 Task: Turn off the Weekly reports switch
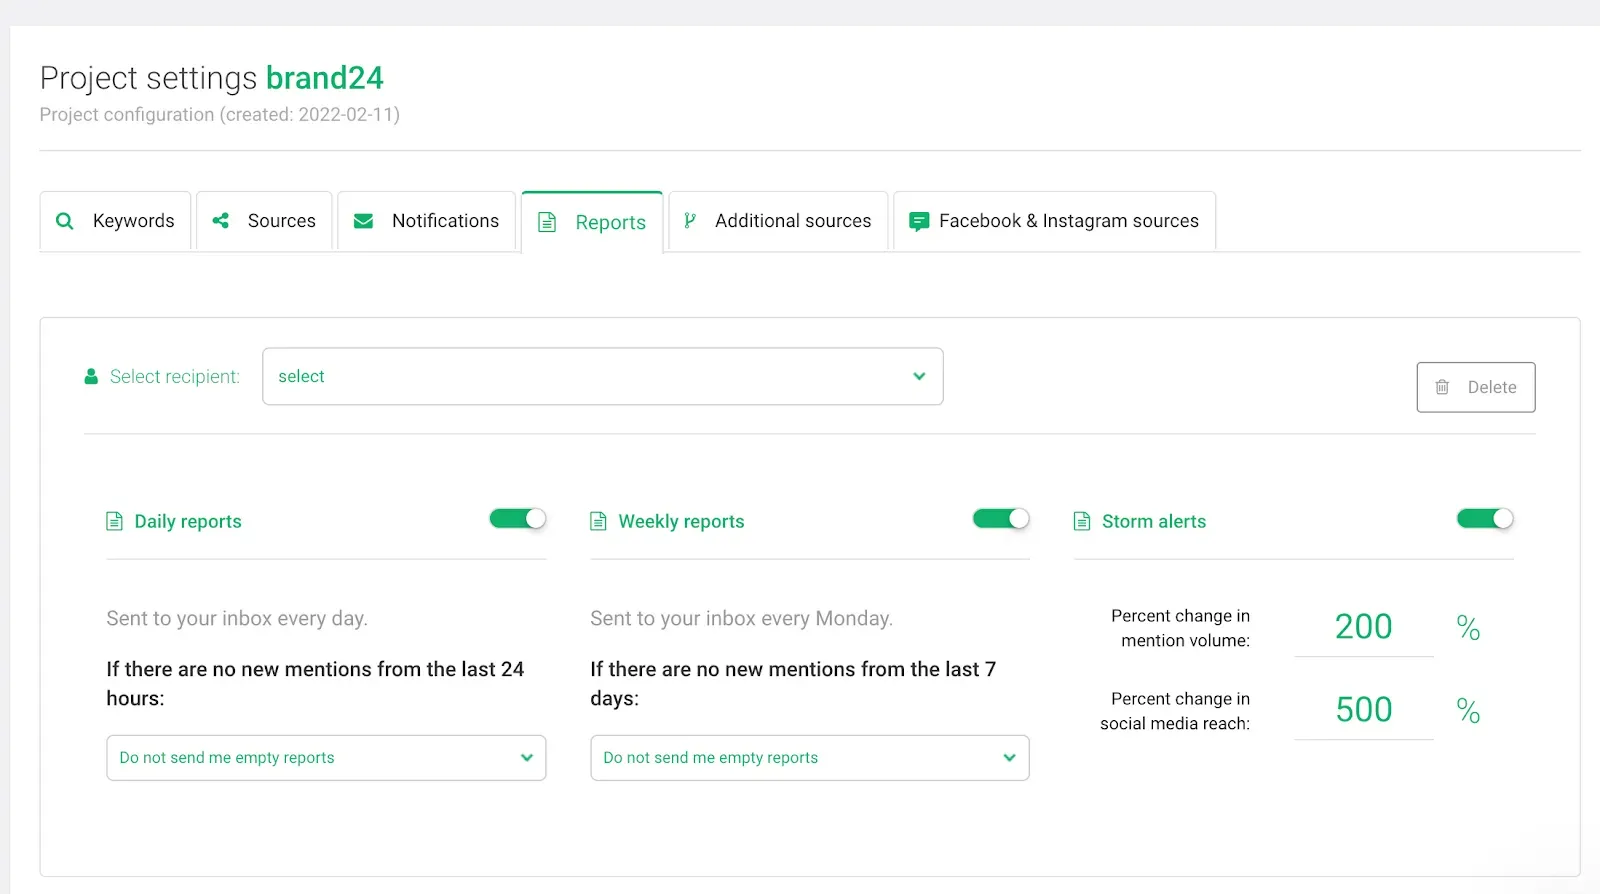[1001, 518]
